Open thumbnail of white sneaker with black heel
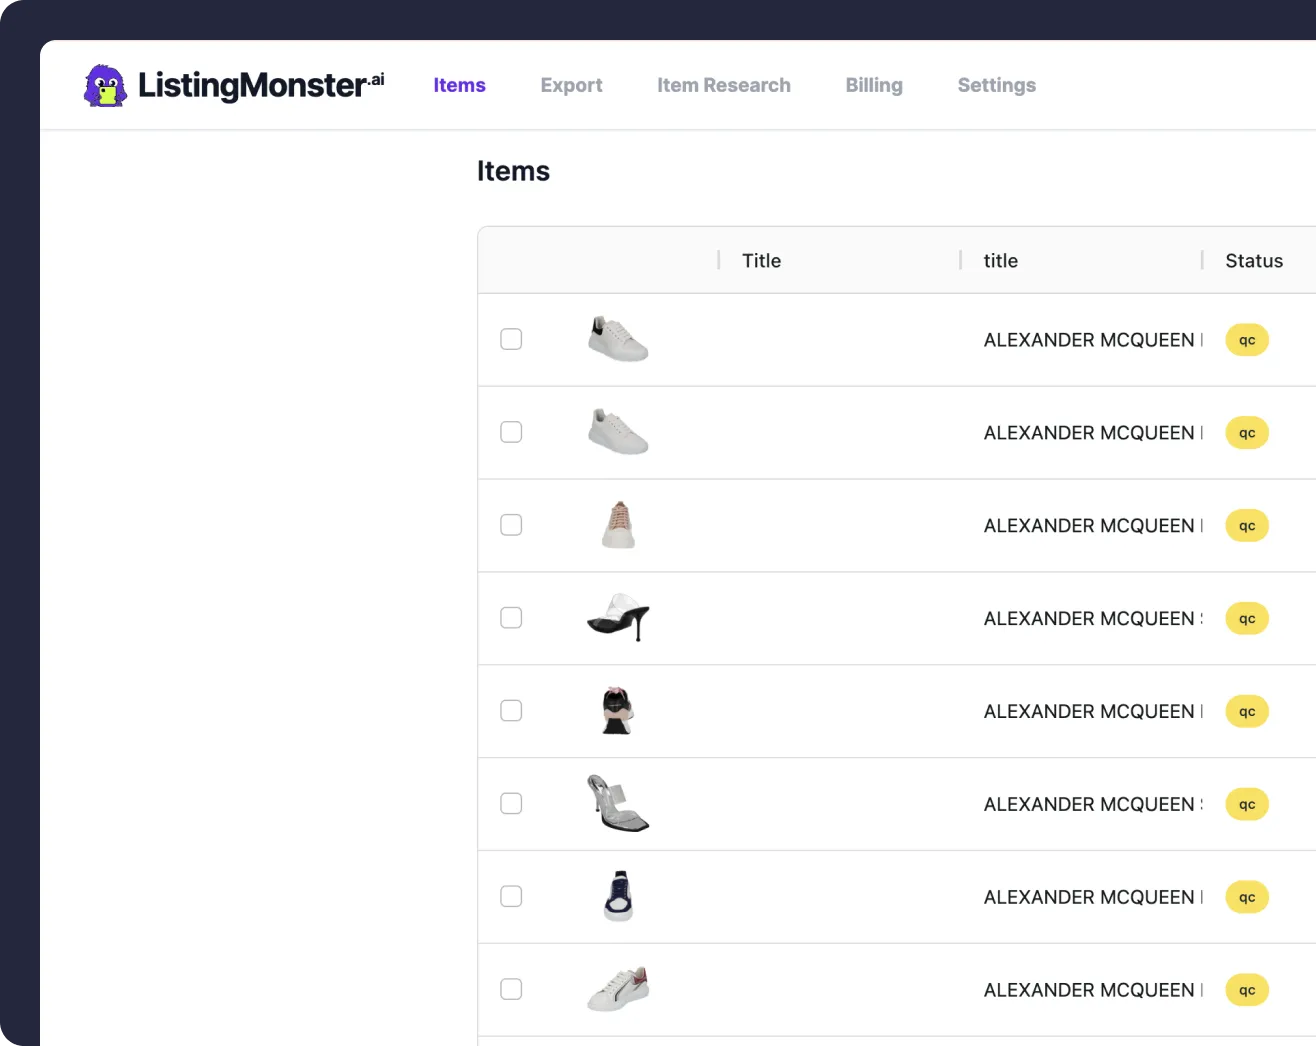Viewport: 1316px width, 1046px height. (618, 339)
